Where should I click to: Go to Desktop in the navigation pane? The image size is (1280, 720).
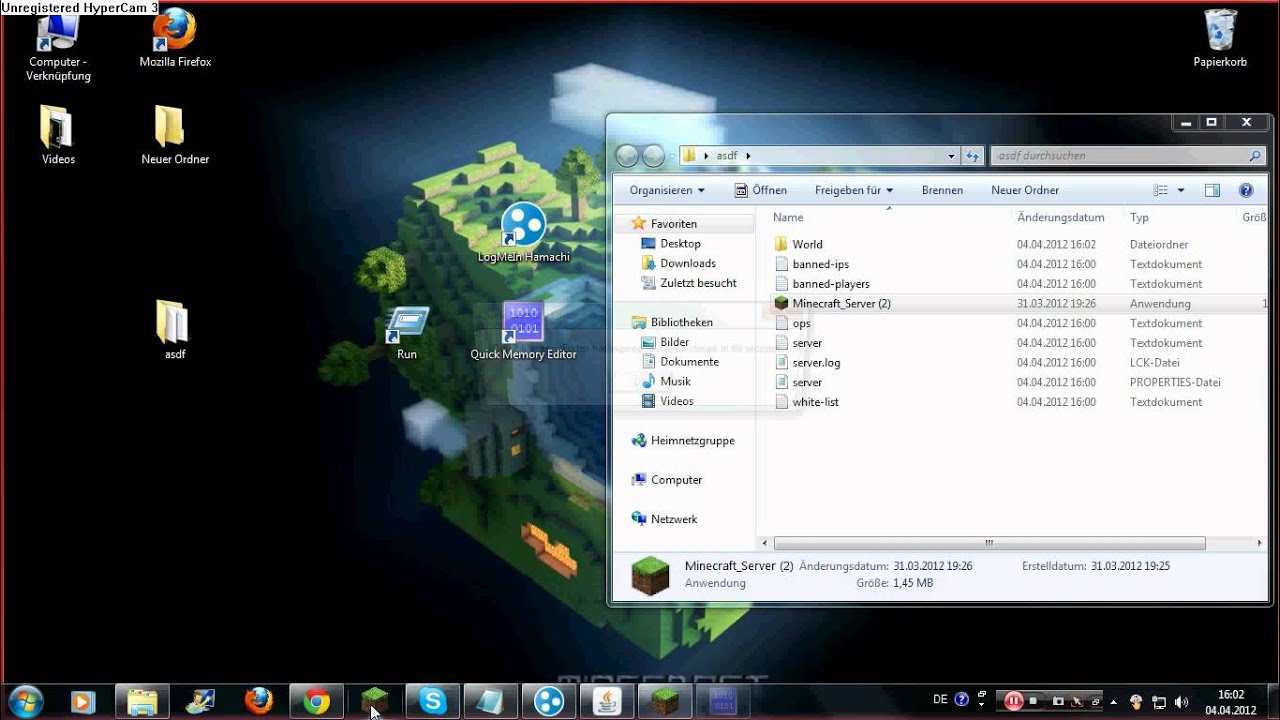tap(680, 243)
